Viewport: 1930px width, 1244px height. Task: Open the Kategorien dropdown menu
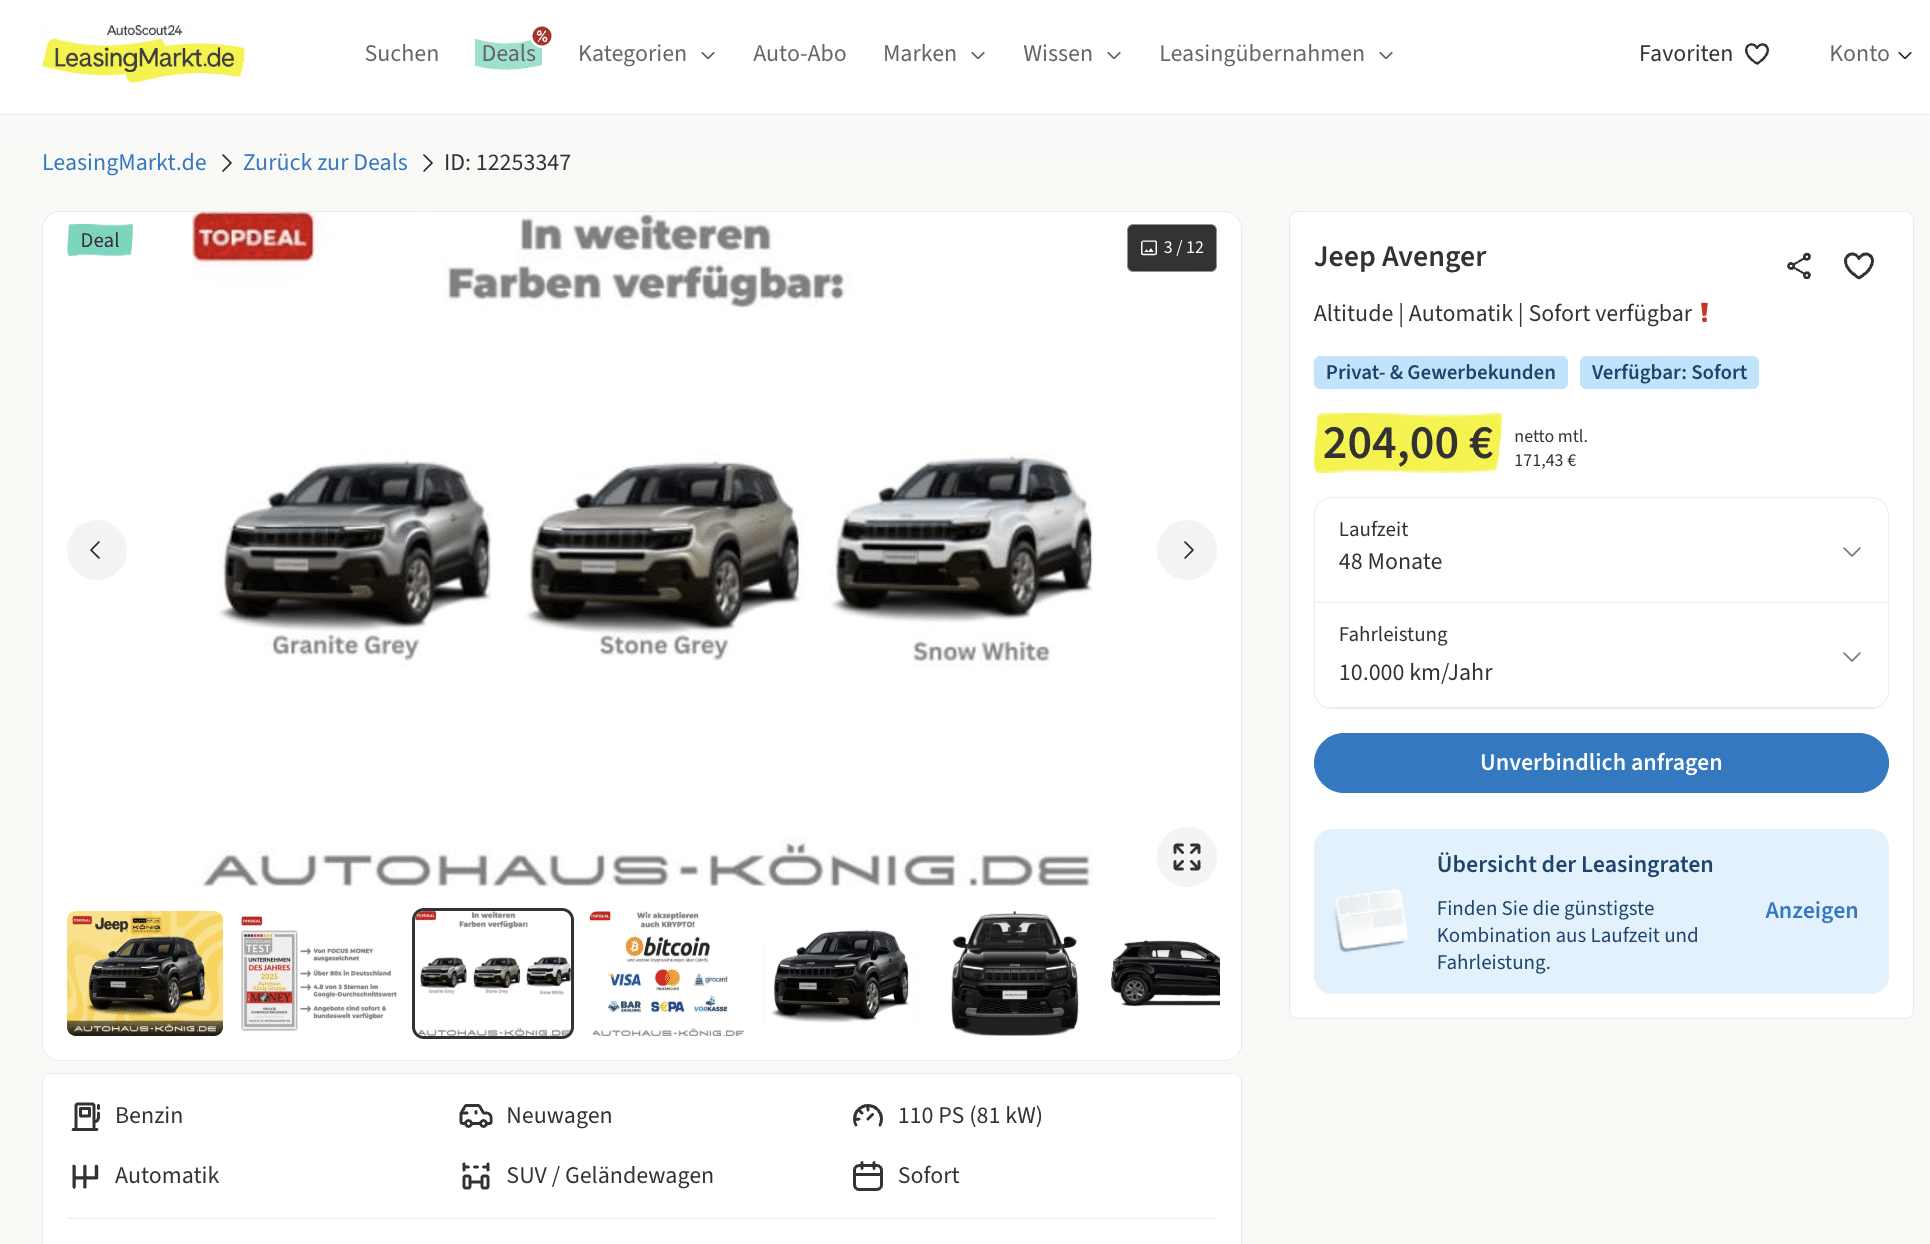pyautogui.click(x=646, y=54)
